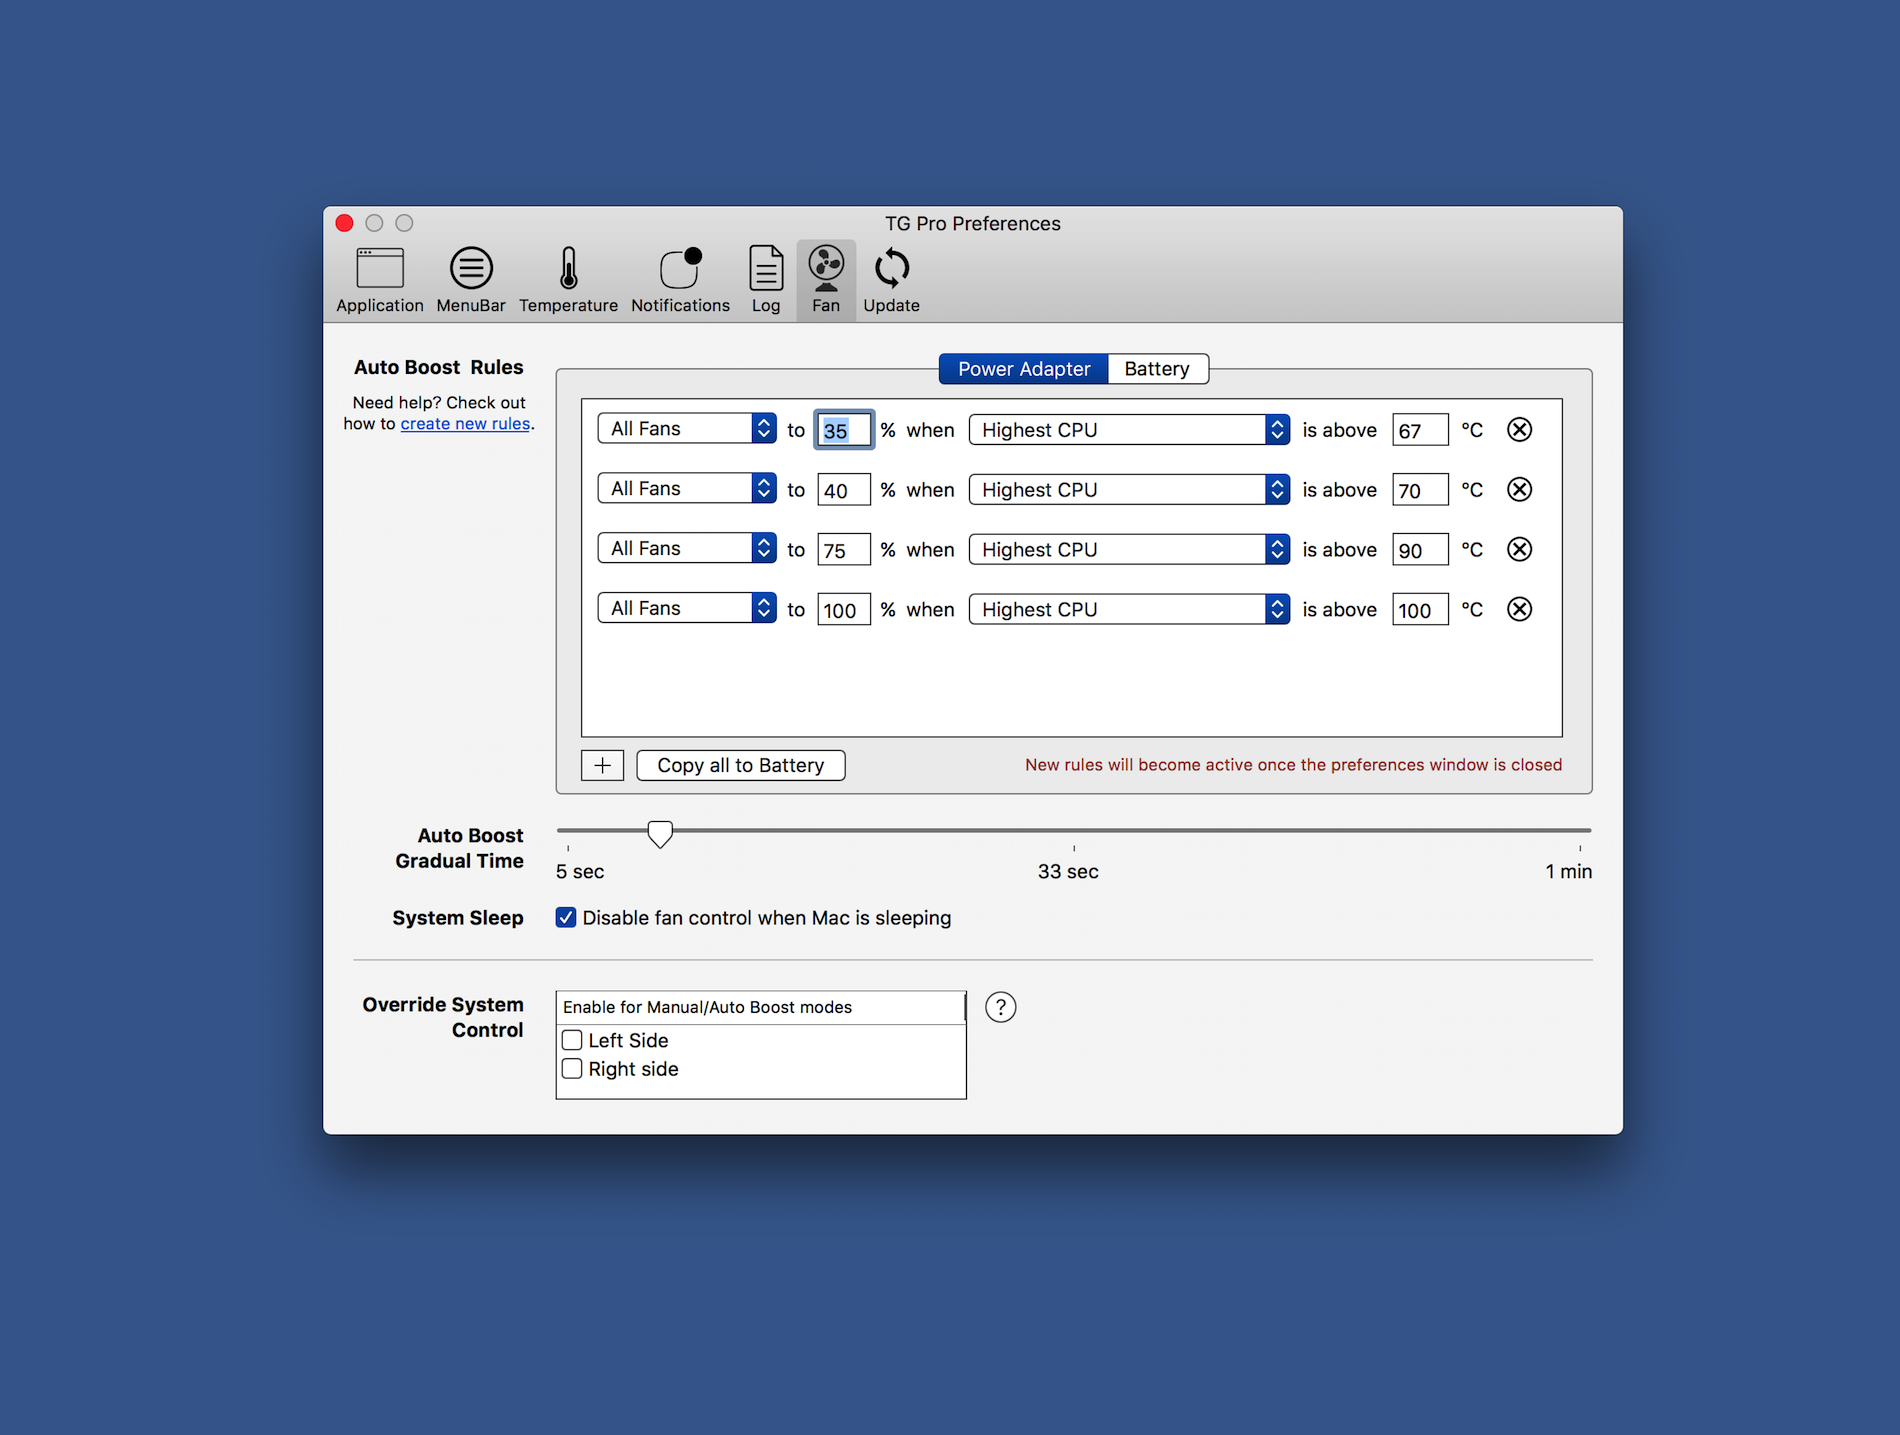Select the Power Adapter tab
This screenshot has width=1900, height=1435.
(x=1023, y=369)
